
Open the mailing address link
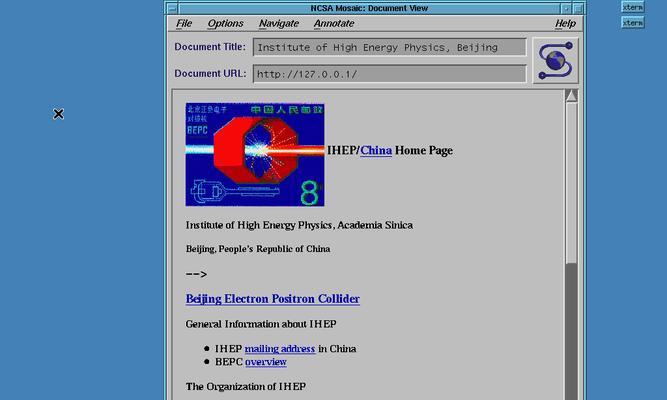tap(280, 349)
